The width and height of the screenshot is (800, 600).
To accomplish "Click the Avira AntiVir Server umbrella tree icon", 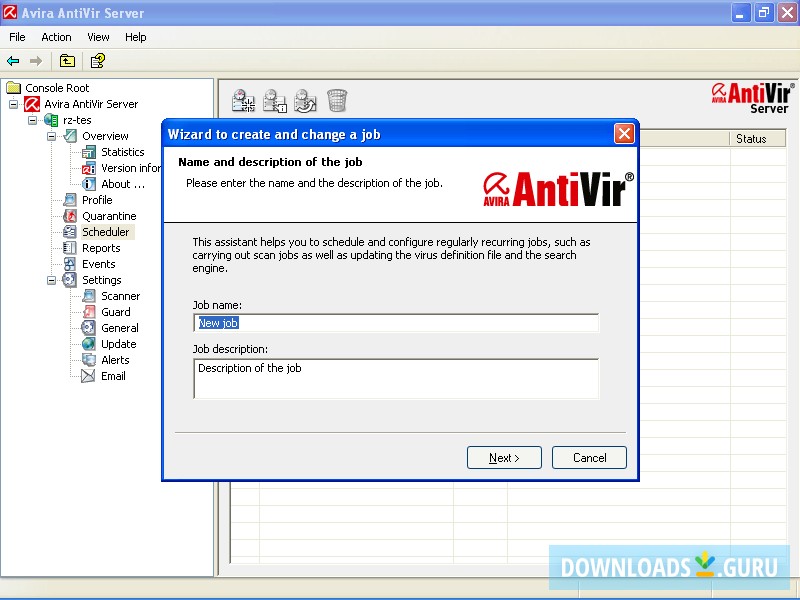I will [x=32, y=104].
